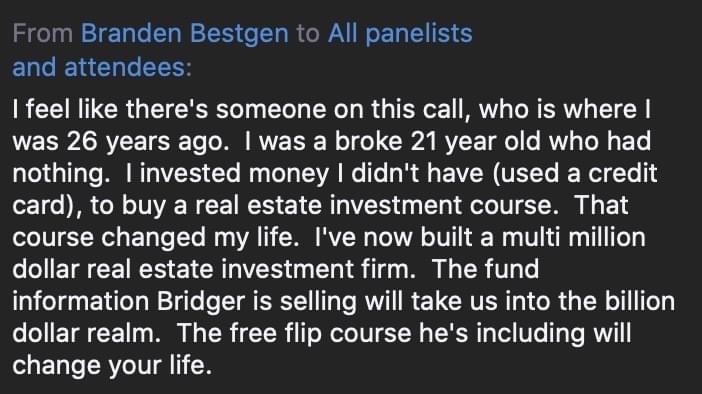Click the sentence 'course changed my life'
702x394 pixels.
[155, 237]
